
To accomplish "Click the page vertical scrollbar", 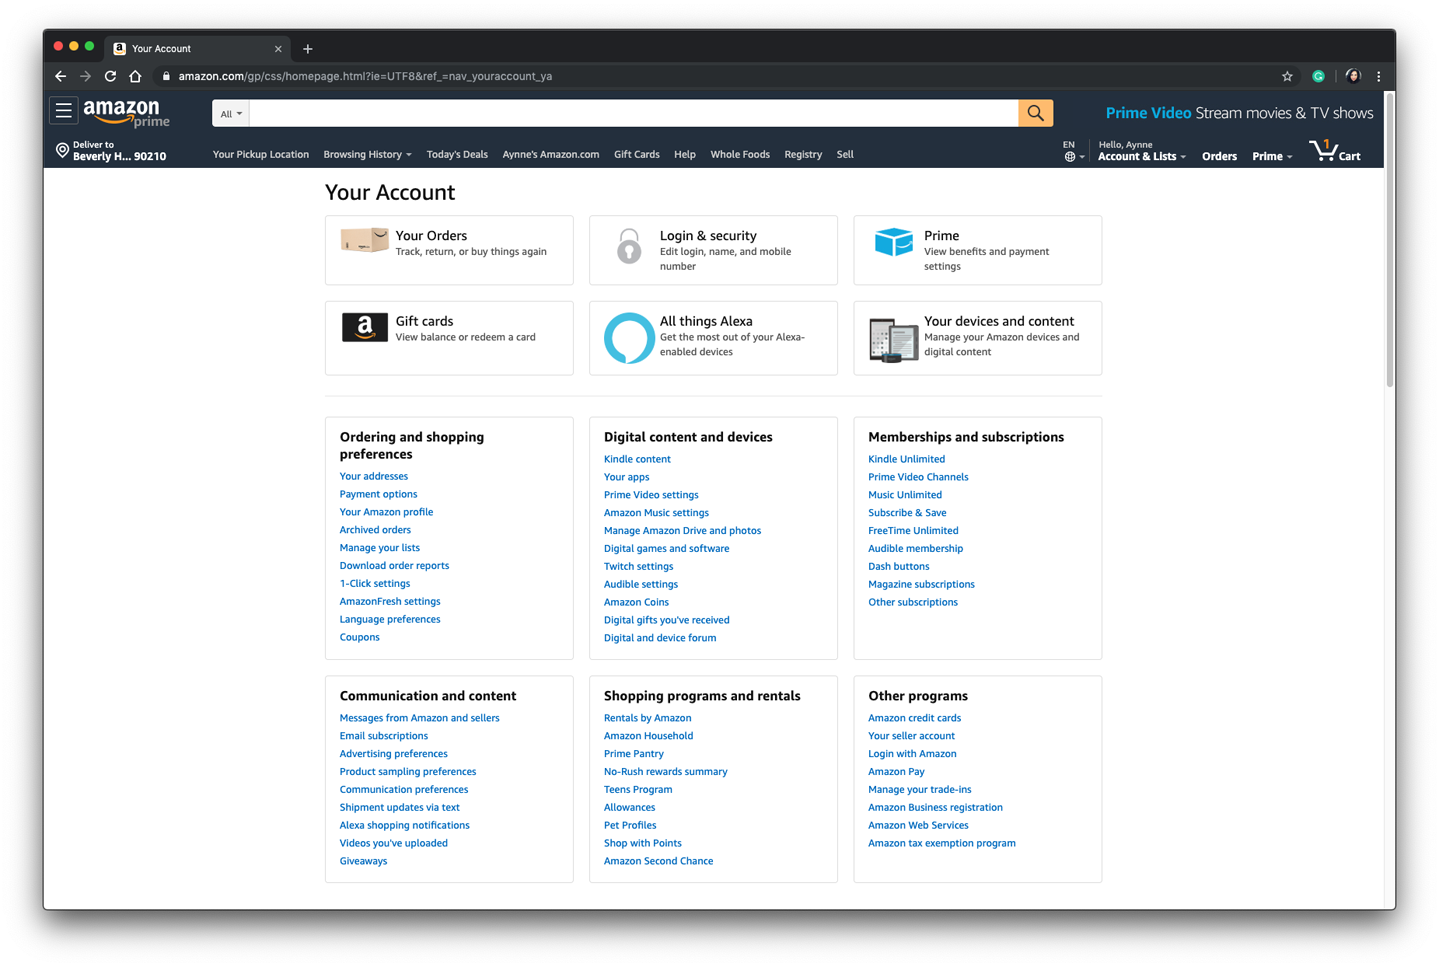I will [x=1390, y=240].
